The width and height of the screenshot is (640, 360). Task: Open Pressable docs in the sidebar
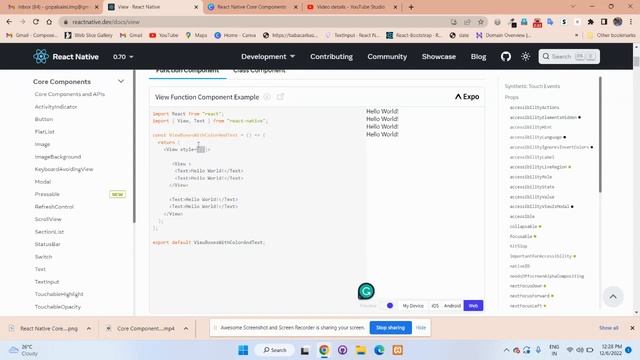click(x=47, y=194)
